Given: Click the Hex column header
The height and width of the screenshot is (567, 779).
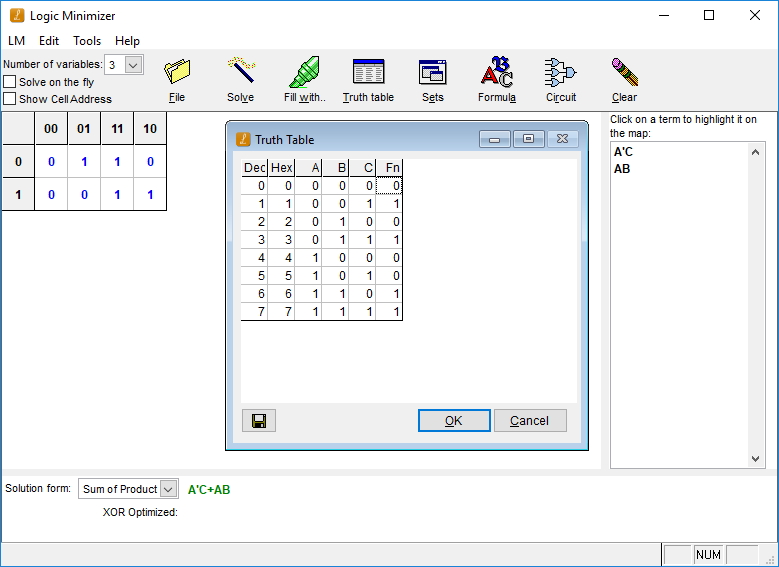Looking at the screenshot, I should [282, 168].
